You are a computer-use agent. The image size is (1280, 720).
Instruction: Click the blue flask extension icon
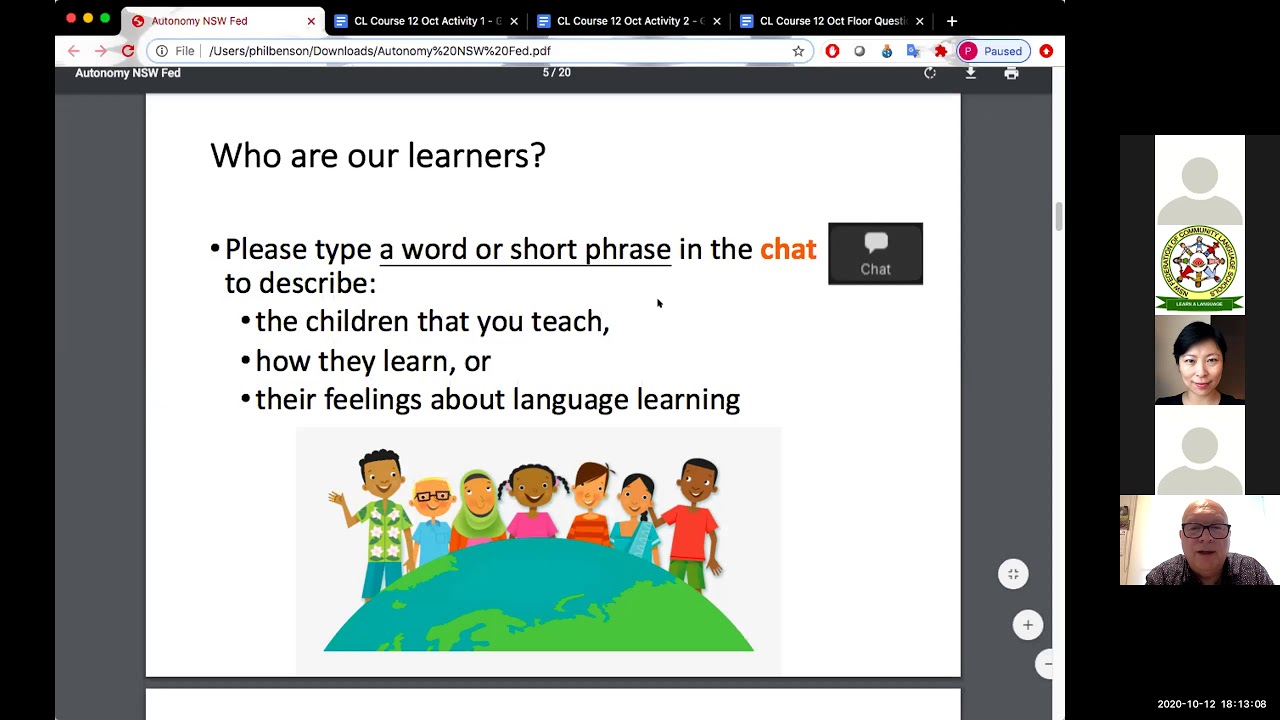click(x=886, y=51)
